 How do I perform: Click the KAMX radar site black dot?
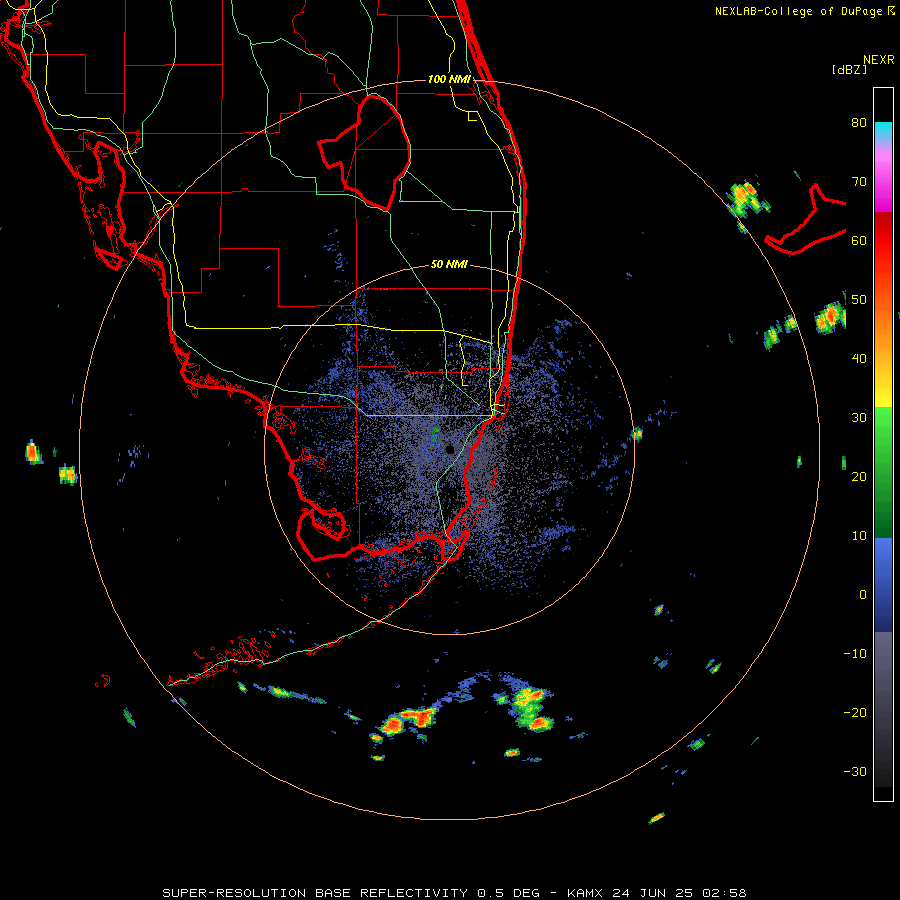click(449, 449)
